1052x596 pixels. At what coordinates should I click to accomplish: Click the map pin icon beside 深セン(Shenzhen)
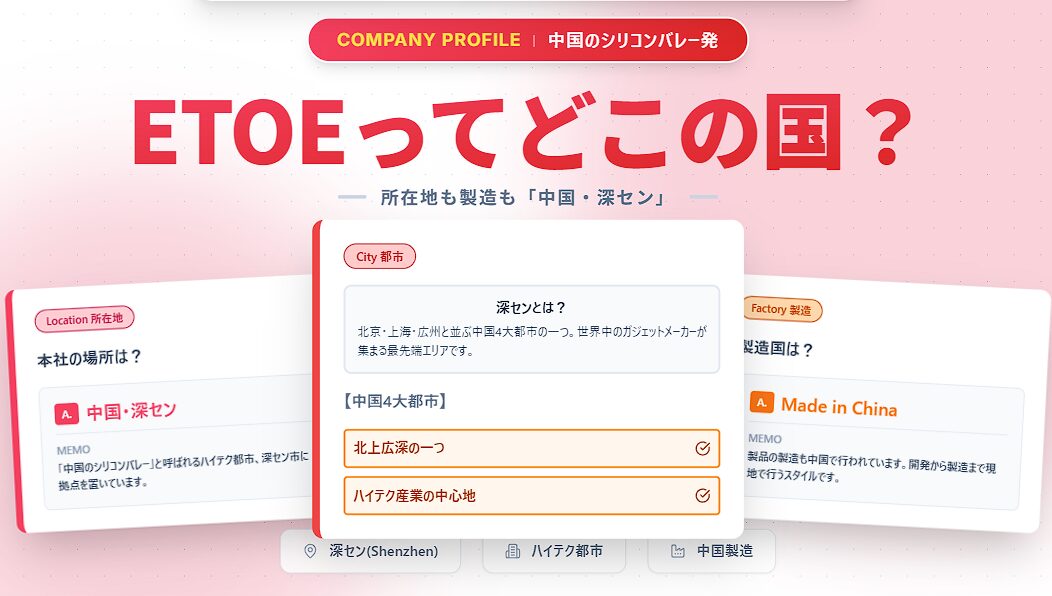(311, 551)
